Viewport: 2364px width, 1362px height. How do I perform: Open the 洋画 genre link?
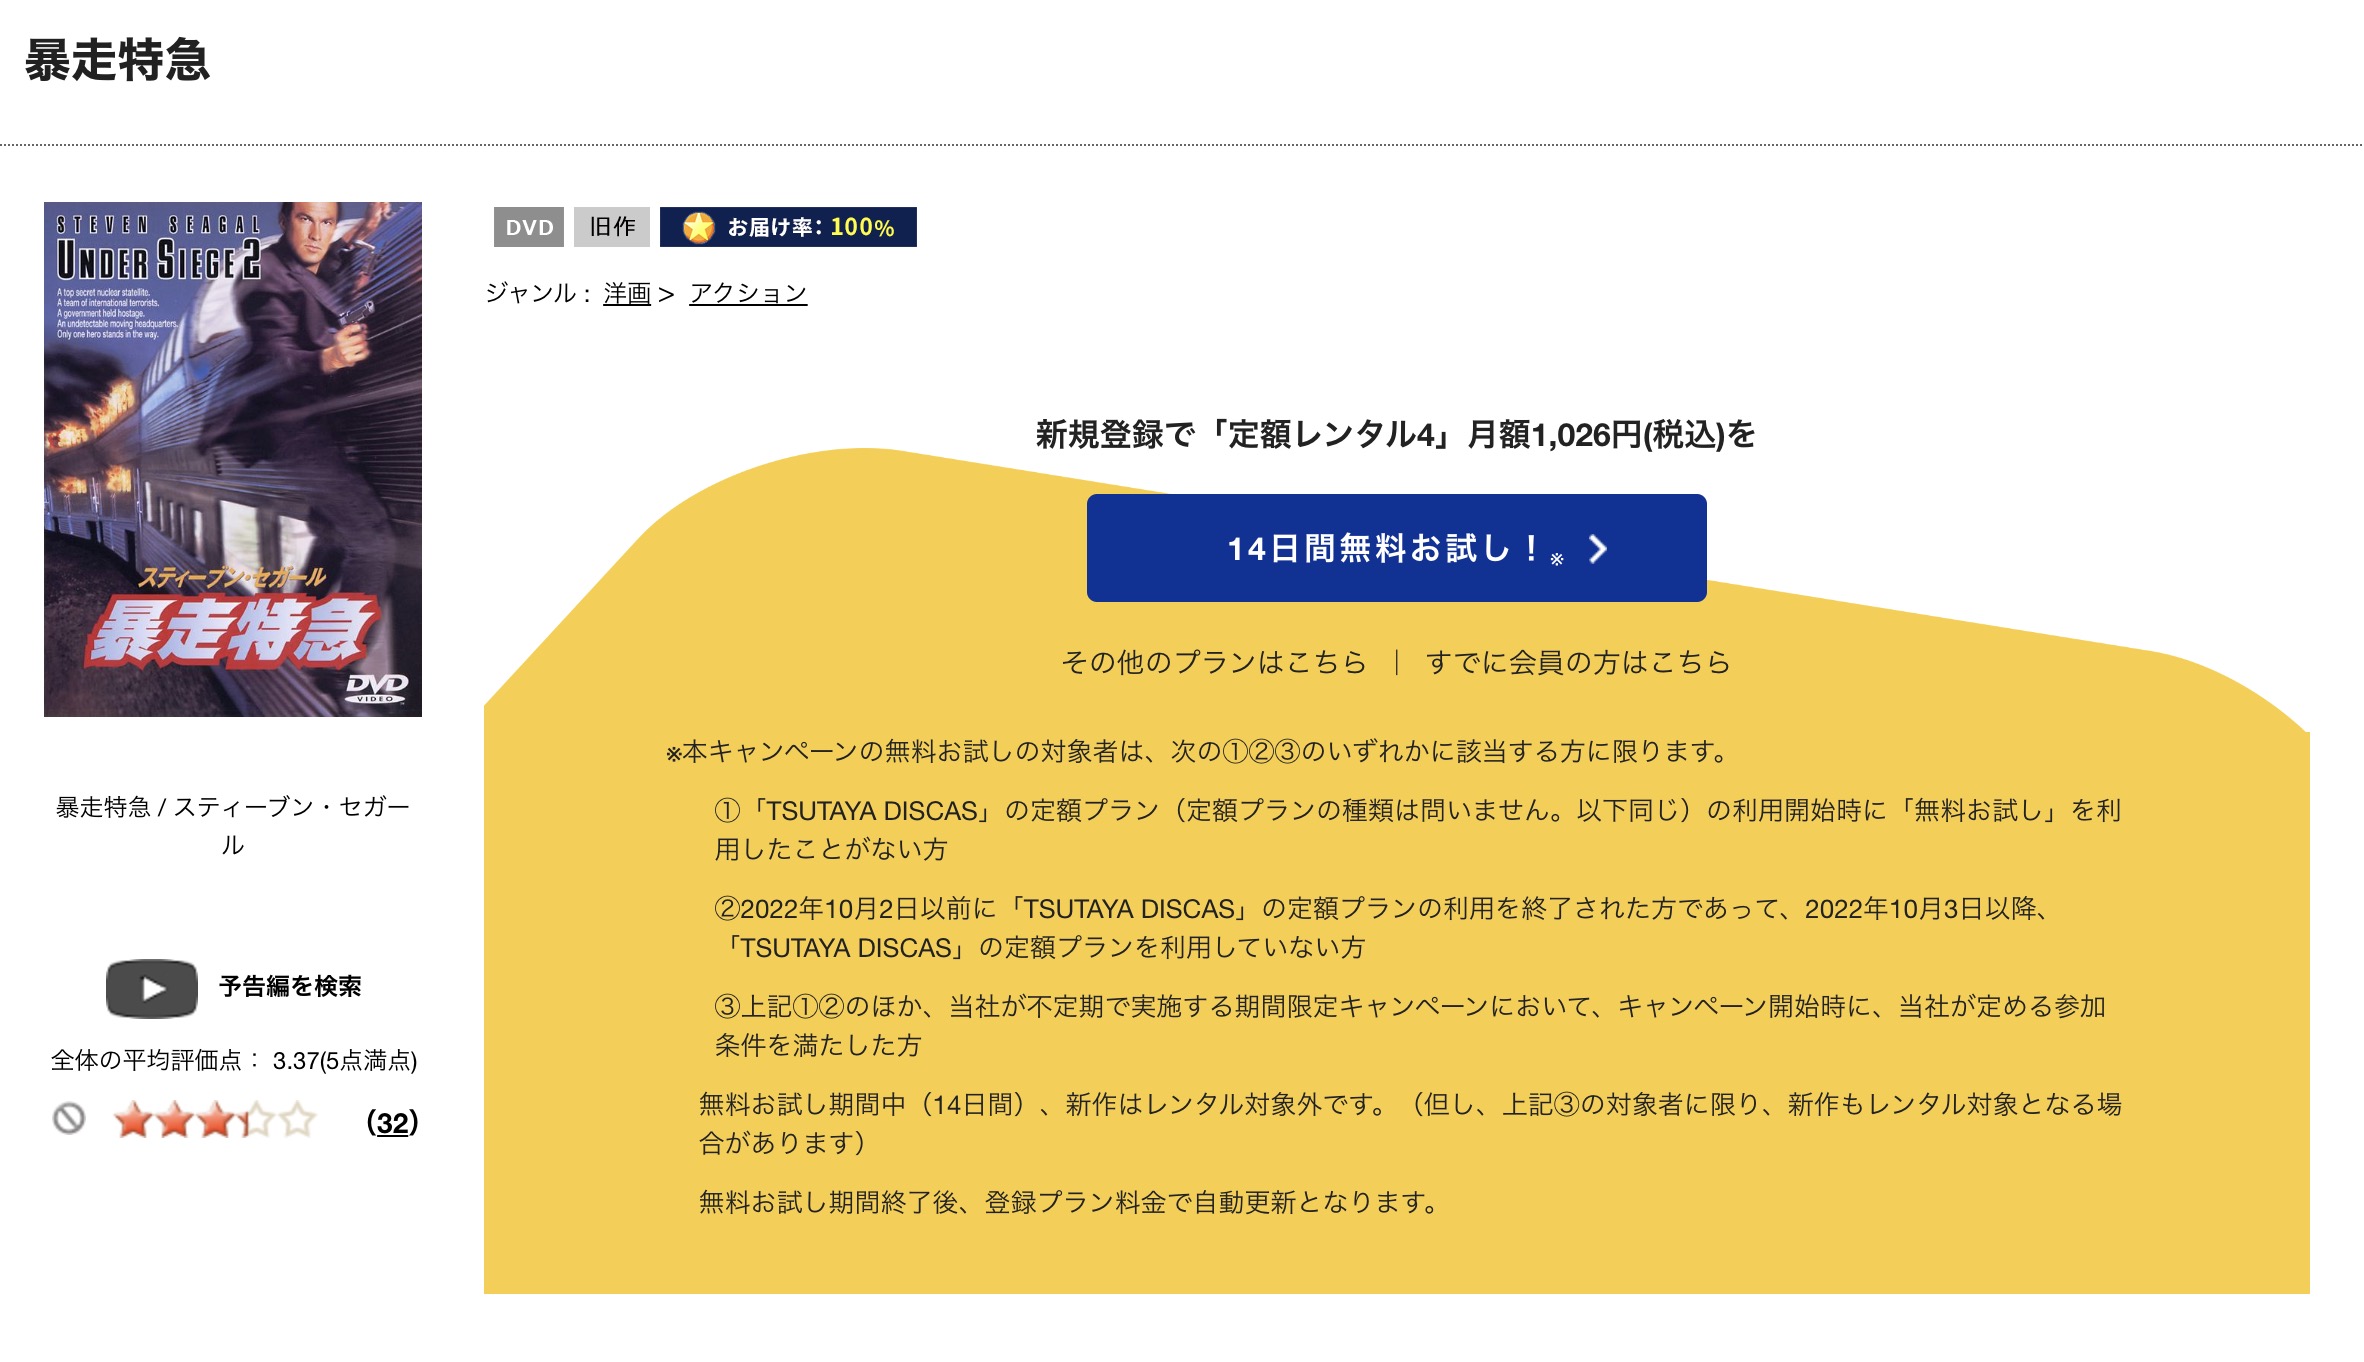click(x=627, y=293)
